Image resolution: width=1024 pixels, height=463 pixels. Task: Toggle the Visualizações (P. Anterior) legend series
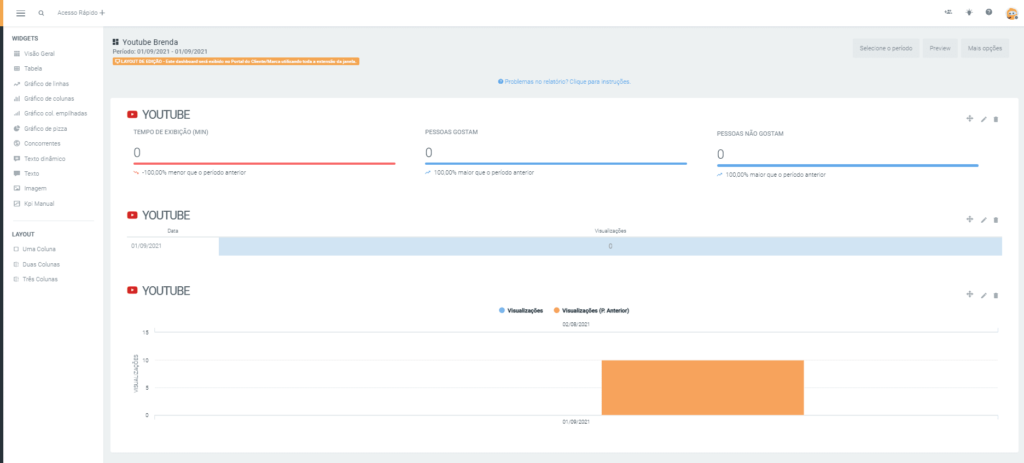tap(591, 311)
